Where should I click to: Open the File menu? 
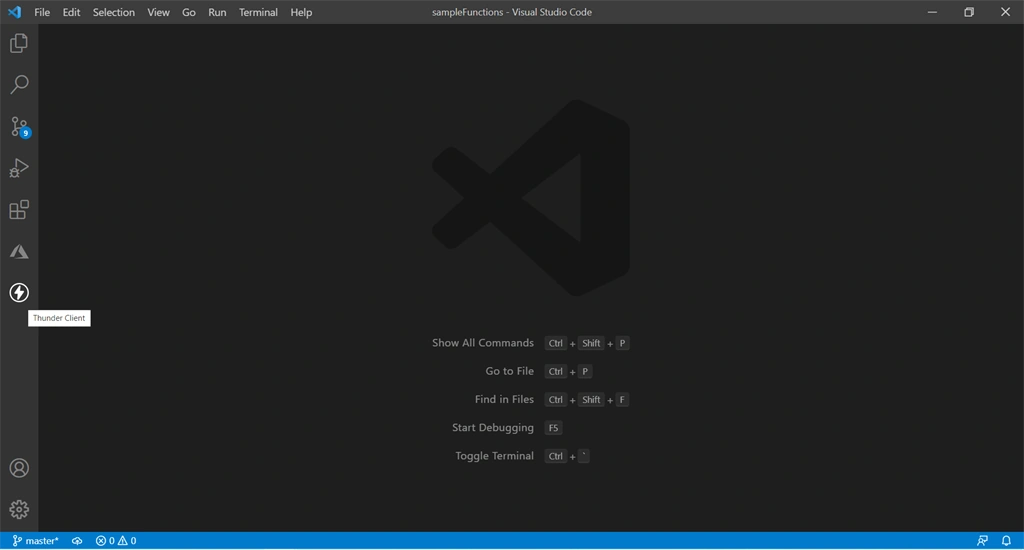(x=42, y=12)
